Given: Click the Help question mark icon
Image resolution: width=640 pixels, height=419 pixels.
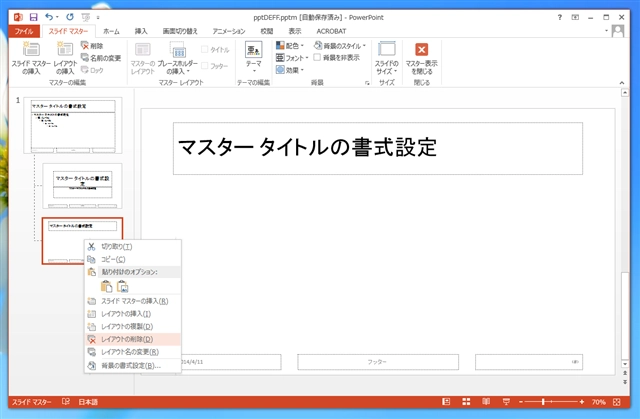Looking at the screenshot, I should coord(560,17).
